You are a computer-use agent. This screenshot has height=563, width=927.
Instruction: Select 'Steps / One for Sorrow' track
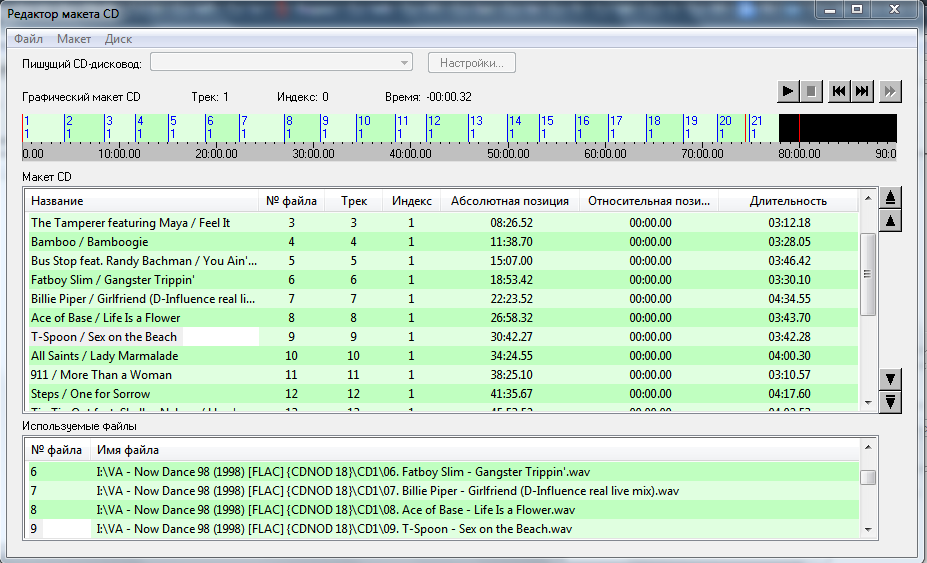pyautogui.click(x=443, y=393)
